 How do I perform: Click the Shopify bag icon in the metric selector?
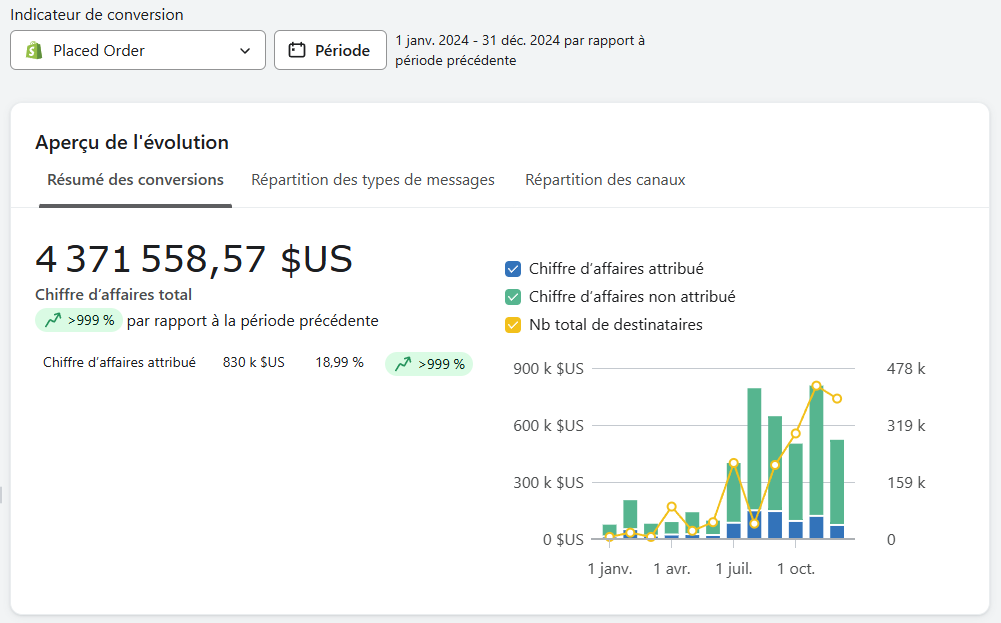[x=31, y=50]
